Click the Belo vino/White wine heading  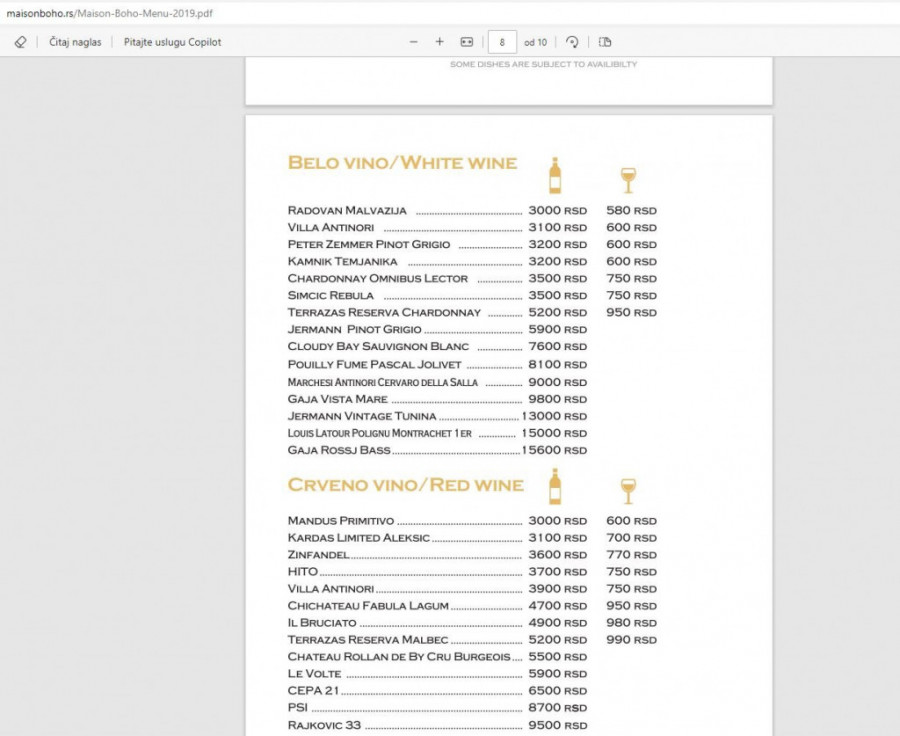pyautogui.click(x=402, y=163)
